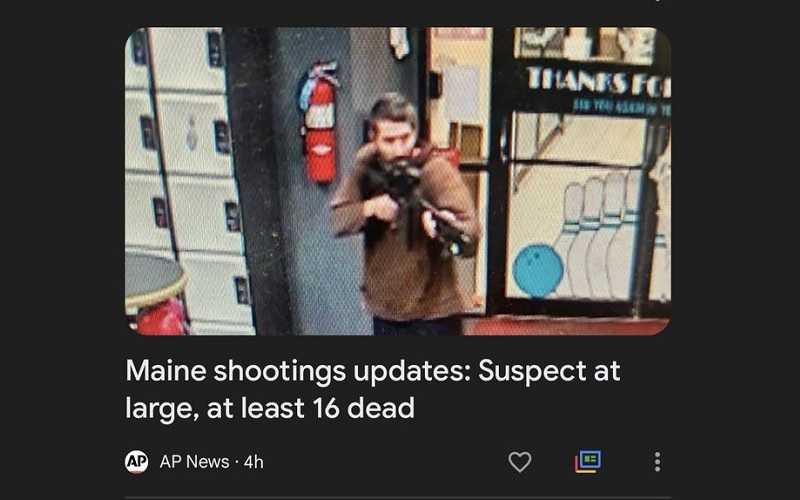The height and width of the screenshot is (500, 800).
Task: Click the blue bowling ball in the photo
Action: coord(538,270)
